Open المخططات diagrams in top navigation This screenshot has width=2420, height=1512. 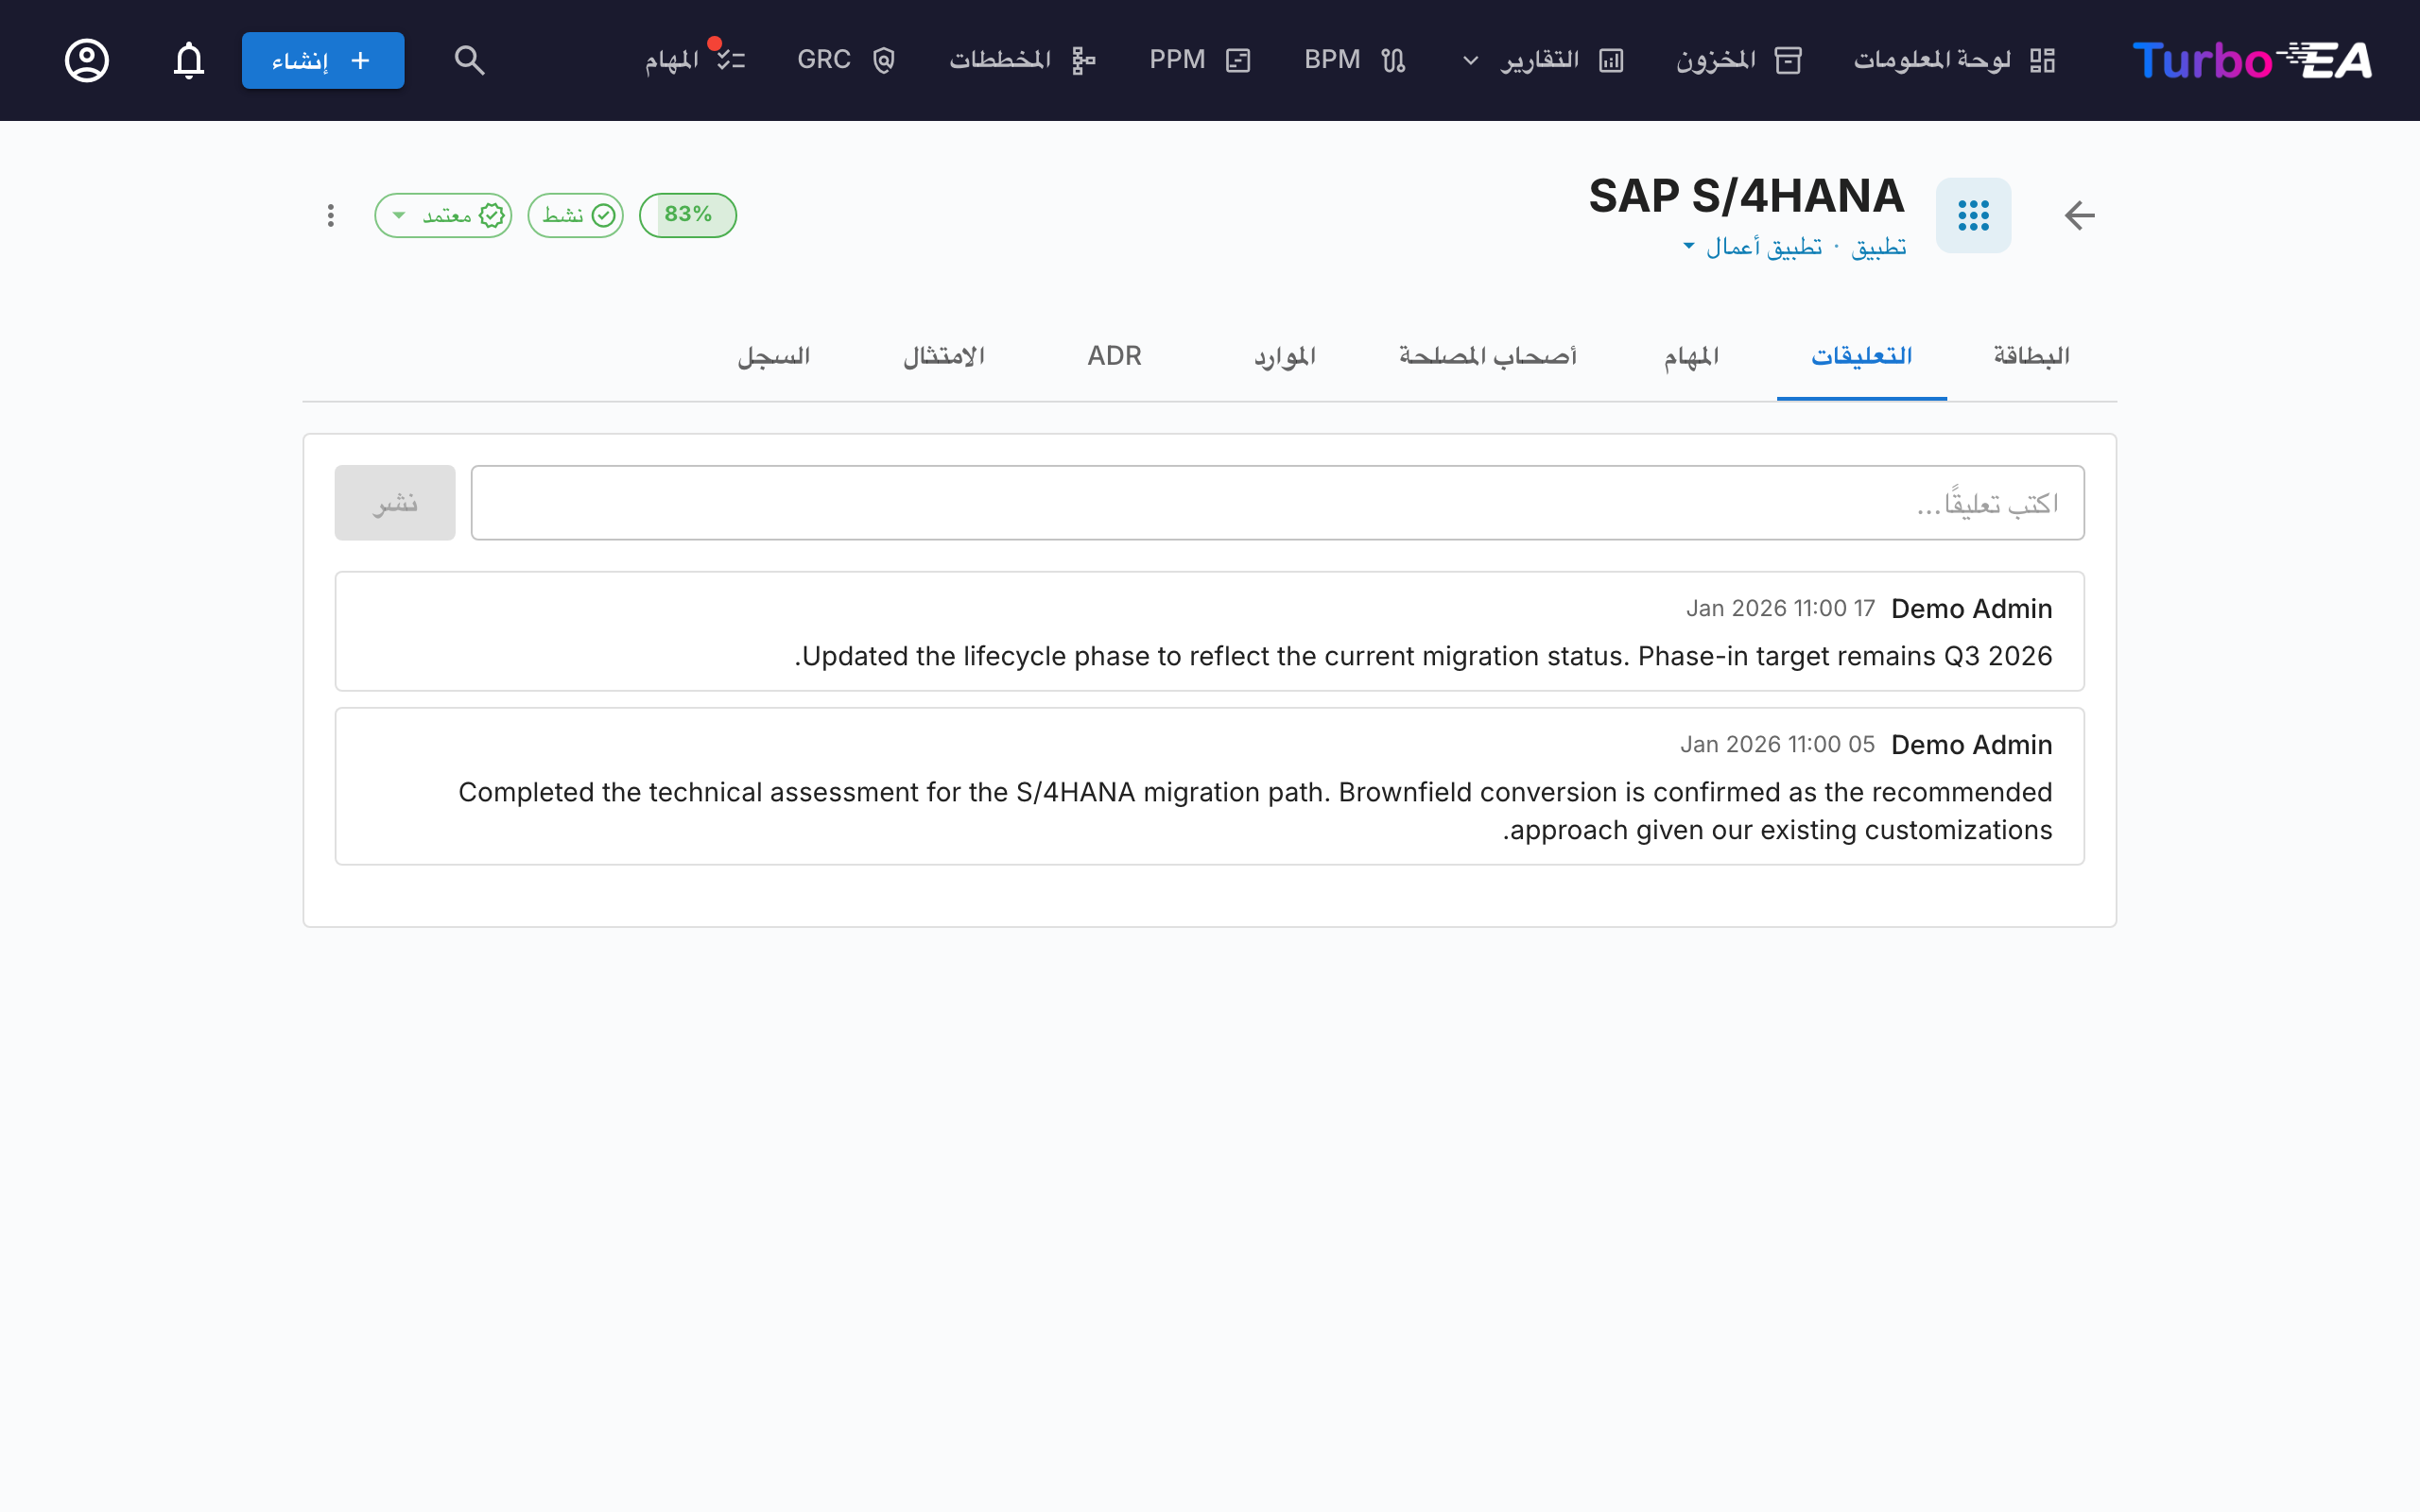[x=1022, y=60]
